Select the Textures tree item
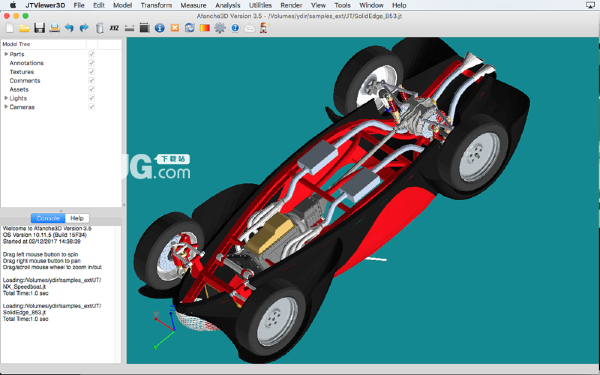The height and width of the screenshot is (375, 600). (22, 72)
